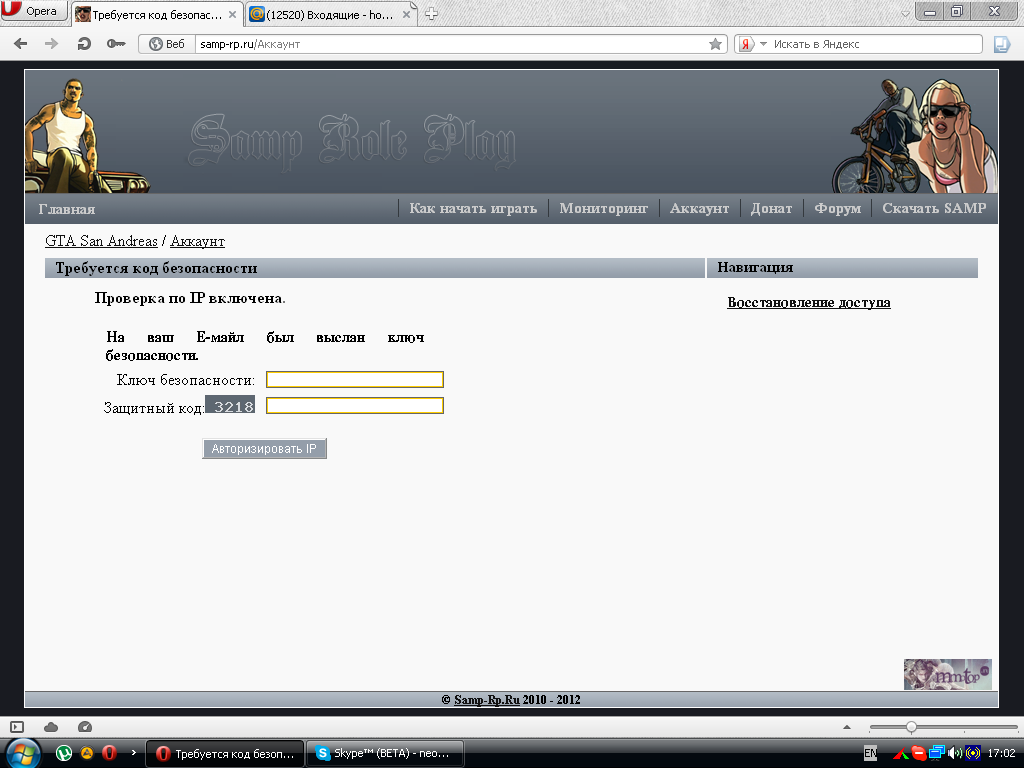Minimize the Opera window
Screen dimensions: 1024x768
click(x=930, y=11)
